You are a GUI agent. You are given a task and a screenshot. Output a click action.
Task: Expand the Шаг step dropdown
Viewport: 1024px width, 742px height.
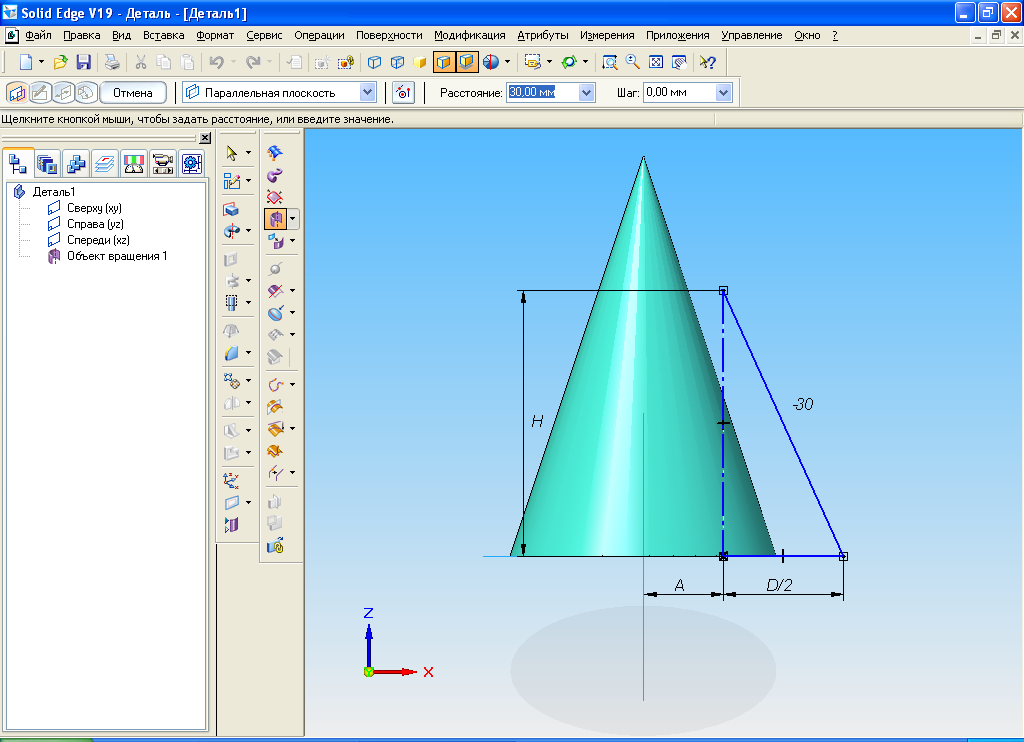point(723,93)
